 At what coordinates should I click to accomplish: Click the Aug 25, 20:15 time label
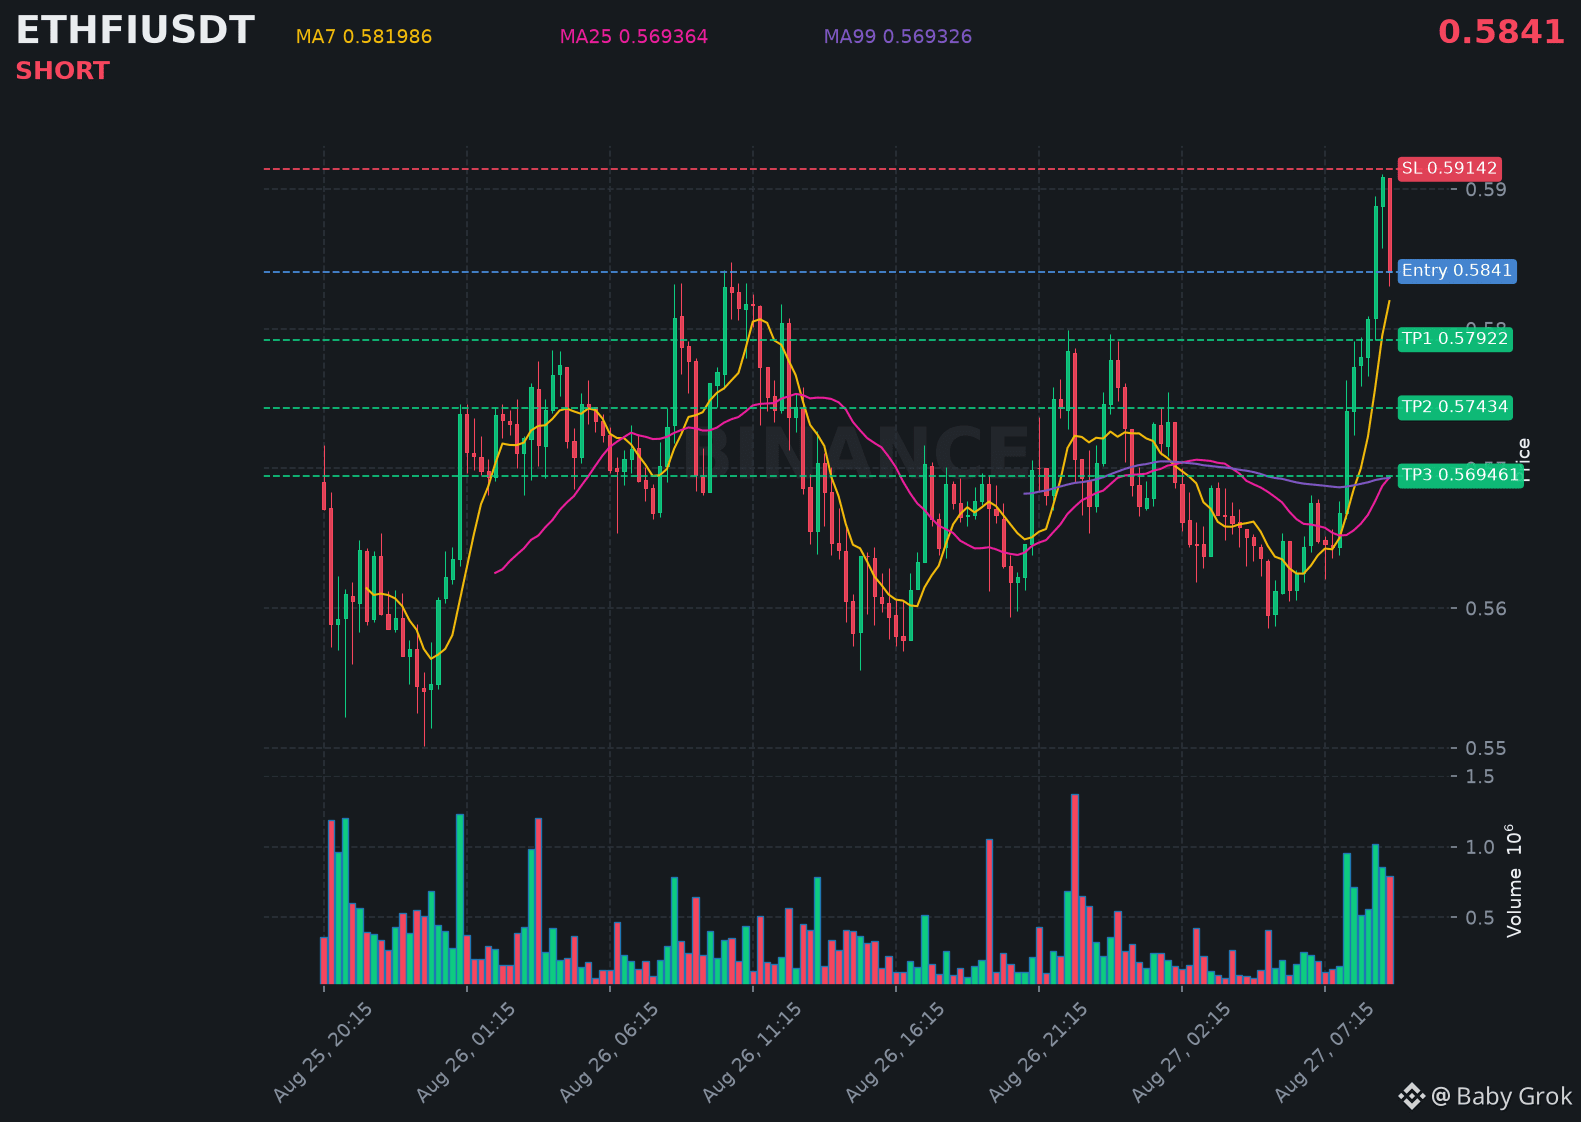pos(323,1053)
